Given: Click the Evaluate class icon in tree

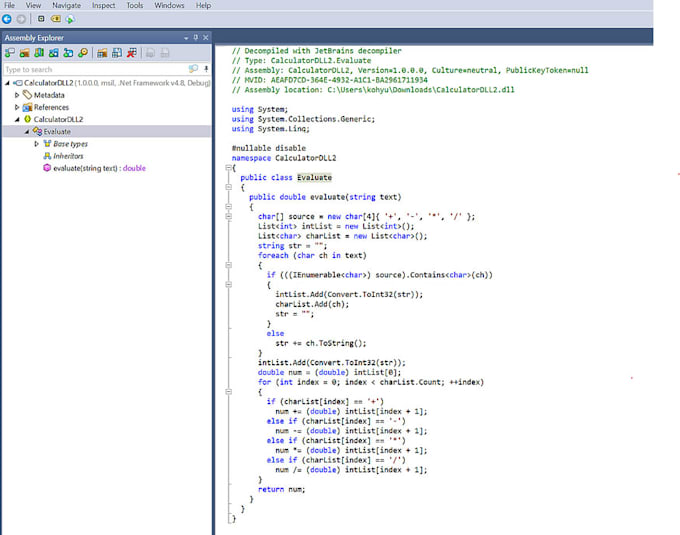Looking at the screenshot, I should 37,131.
